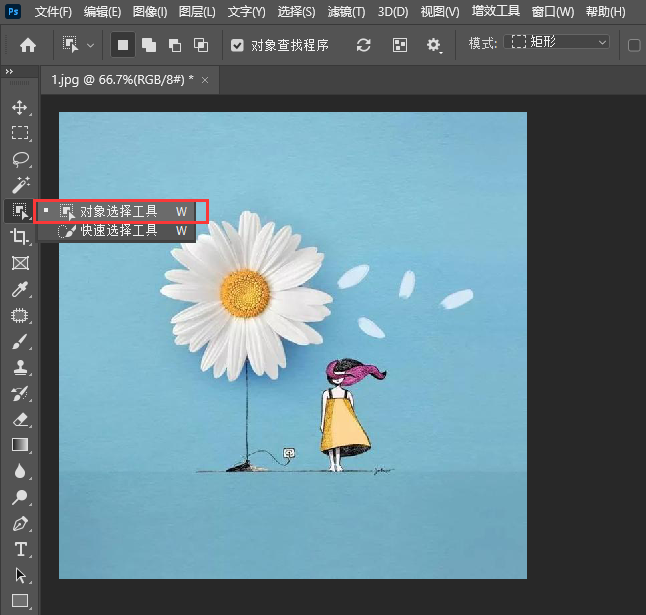Select the Move tool
The image size is (646, 615).
(x=20, y=108)
